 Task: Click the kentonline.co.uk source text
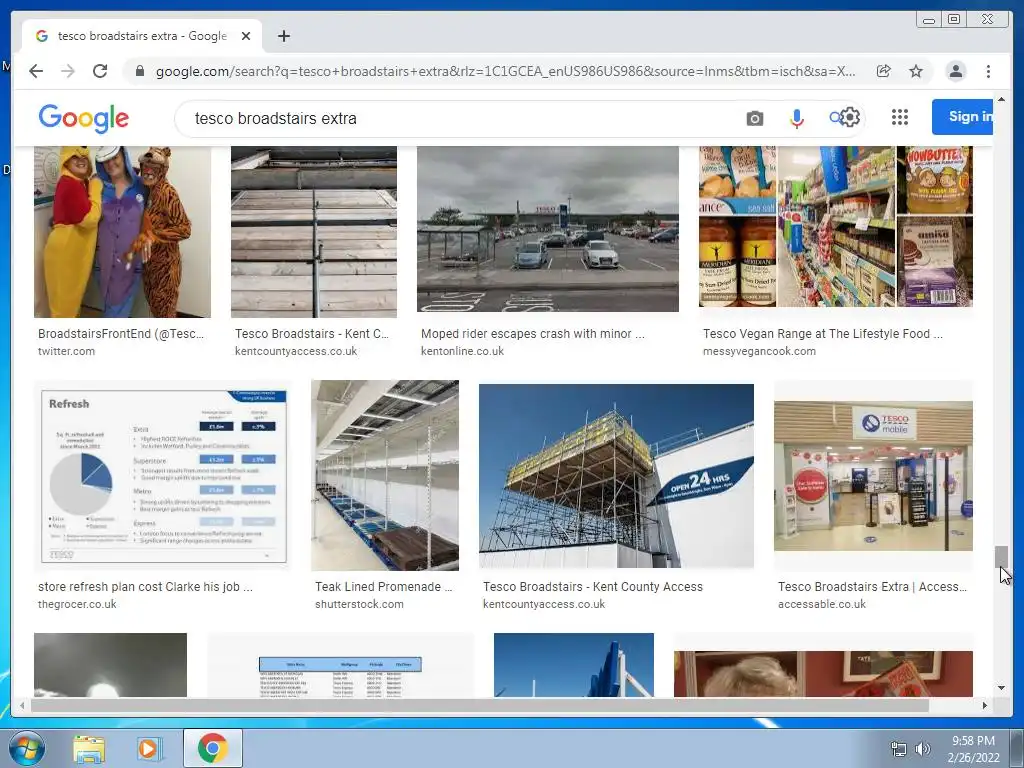pos(462,351)
